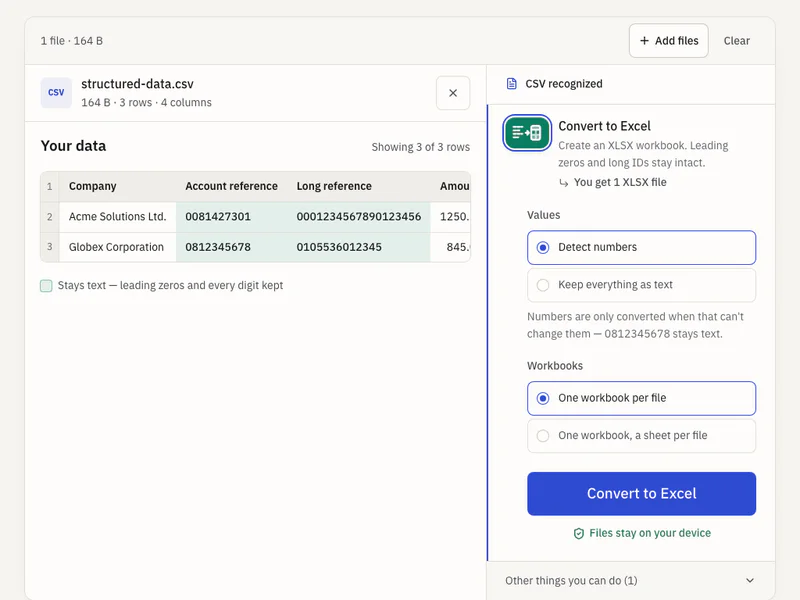The height and width of the screenshot is (600, 800).
Task: Clear all uploaded files
Action: [737, 41]
